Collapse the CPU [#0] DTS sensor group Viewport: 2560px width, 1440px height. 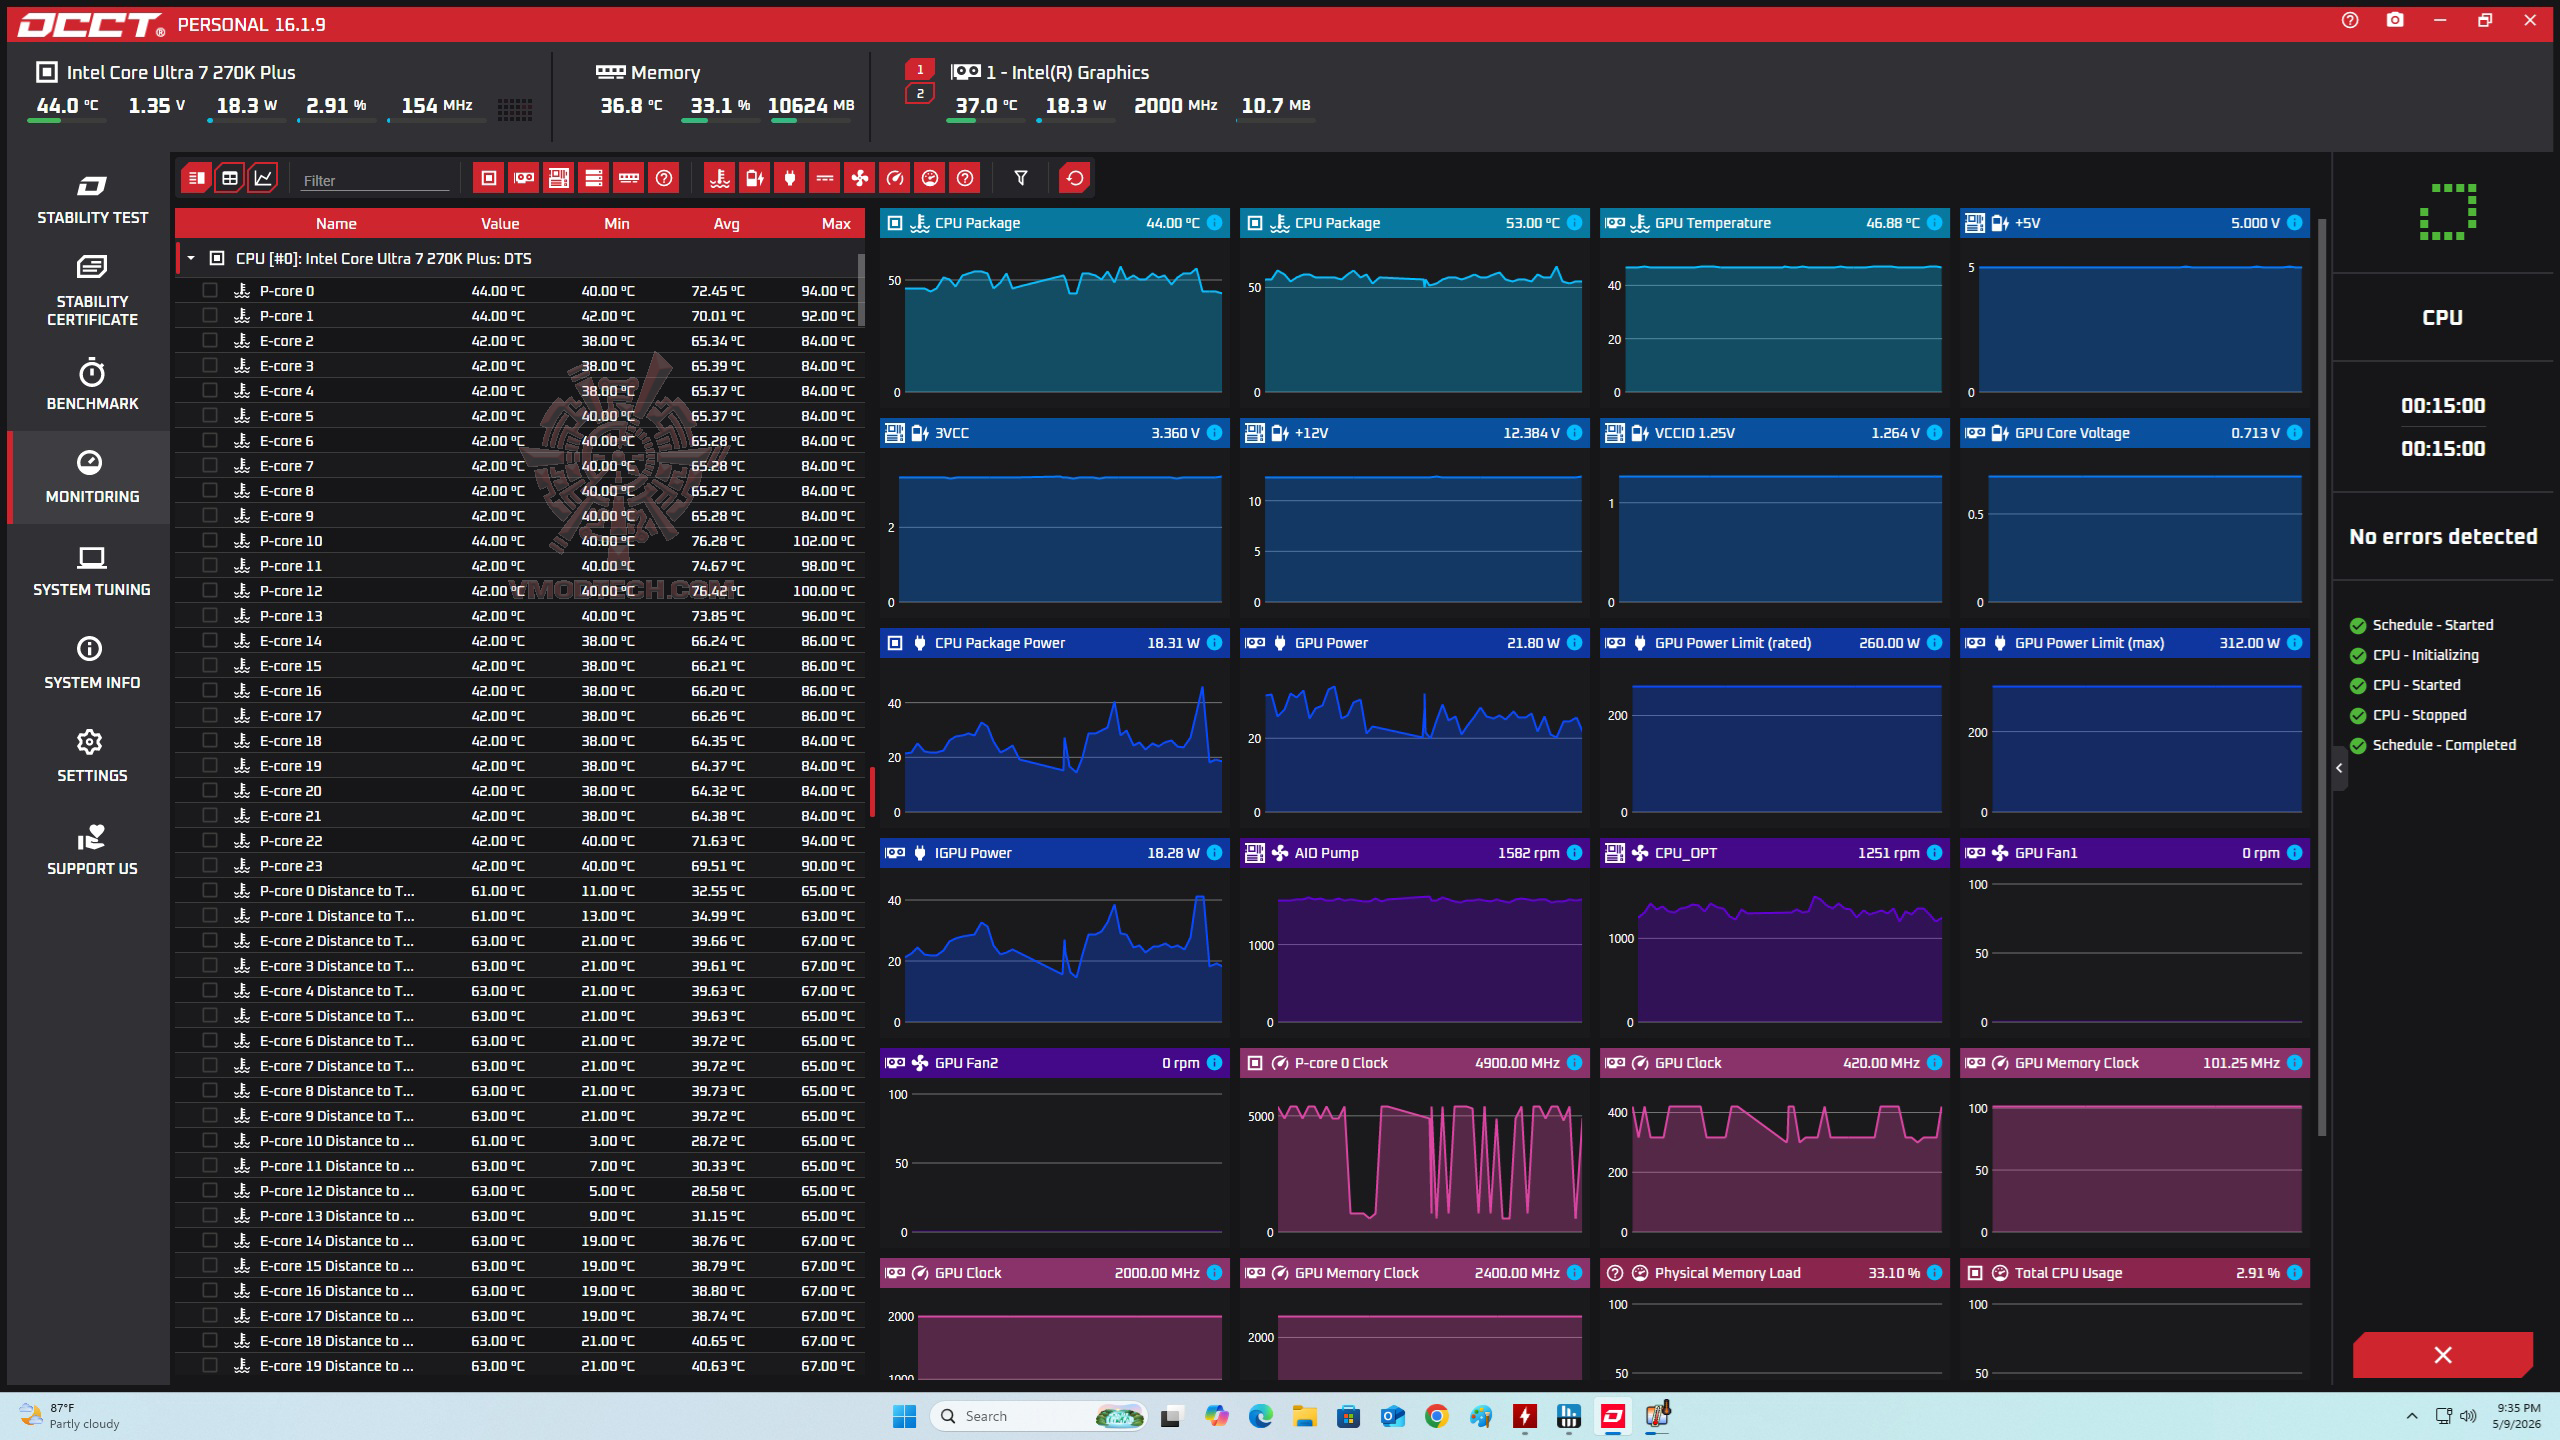point(191,259)
